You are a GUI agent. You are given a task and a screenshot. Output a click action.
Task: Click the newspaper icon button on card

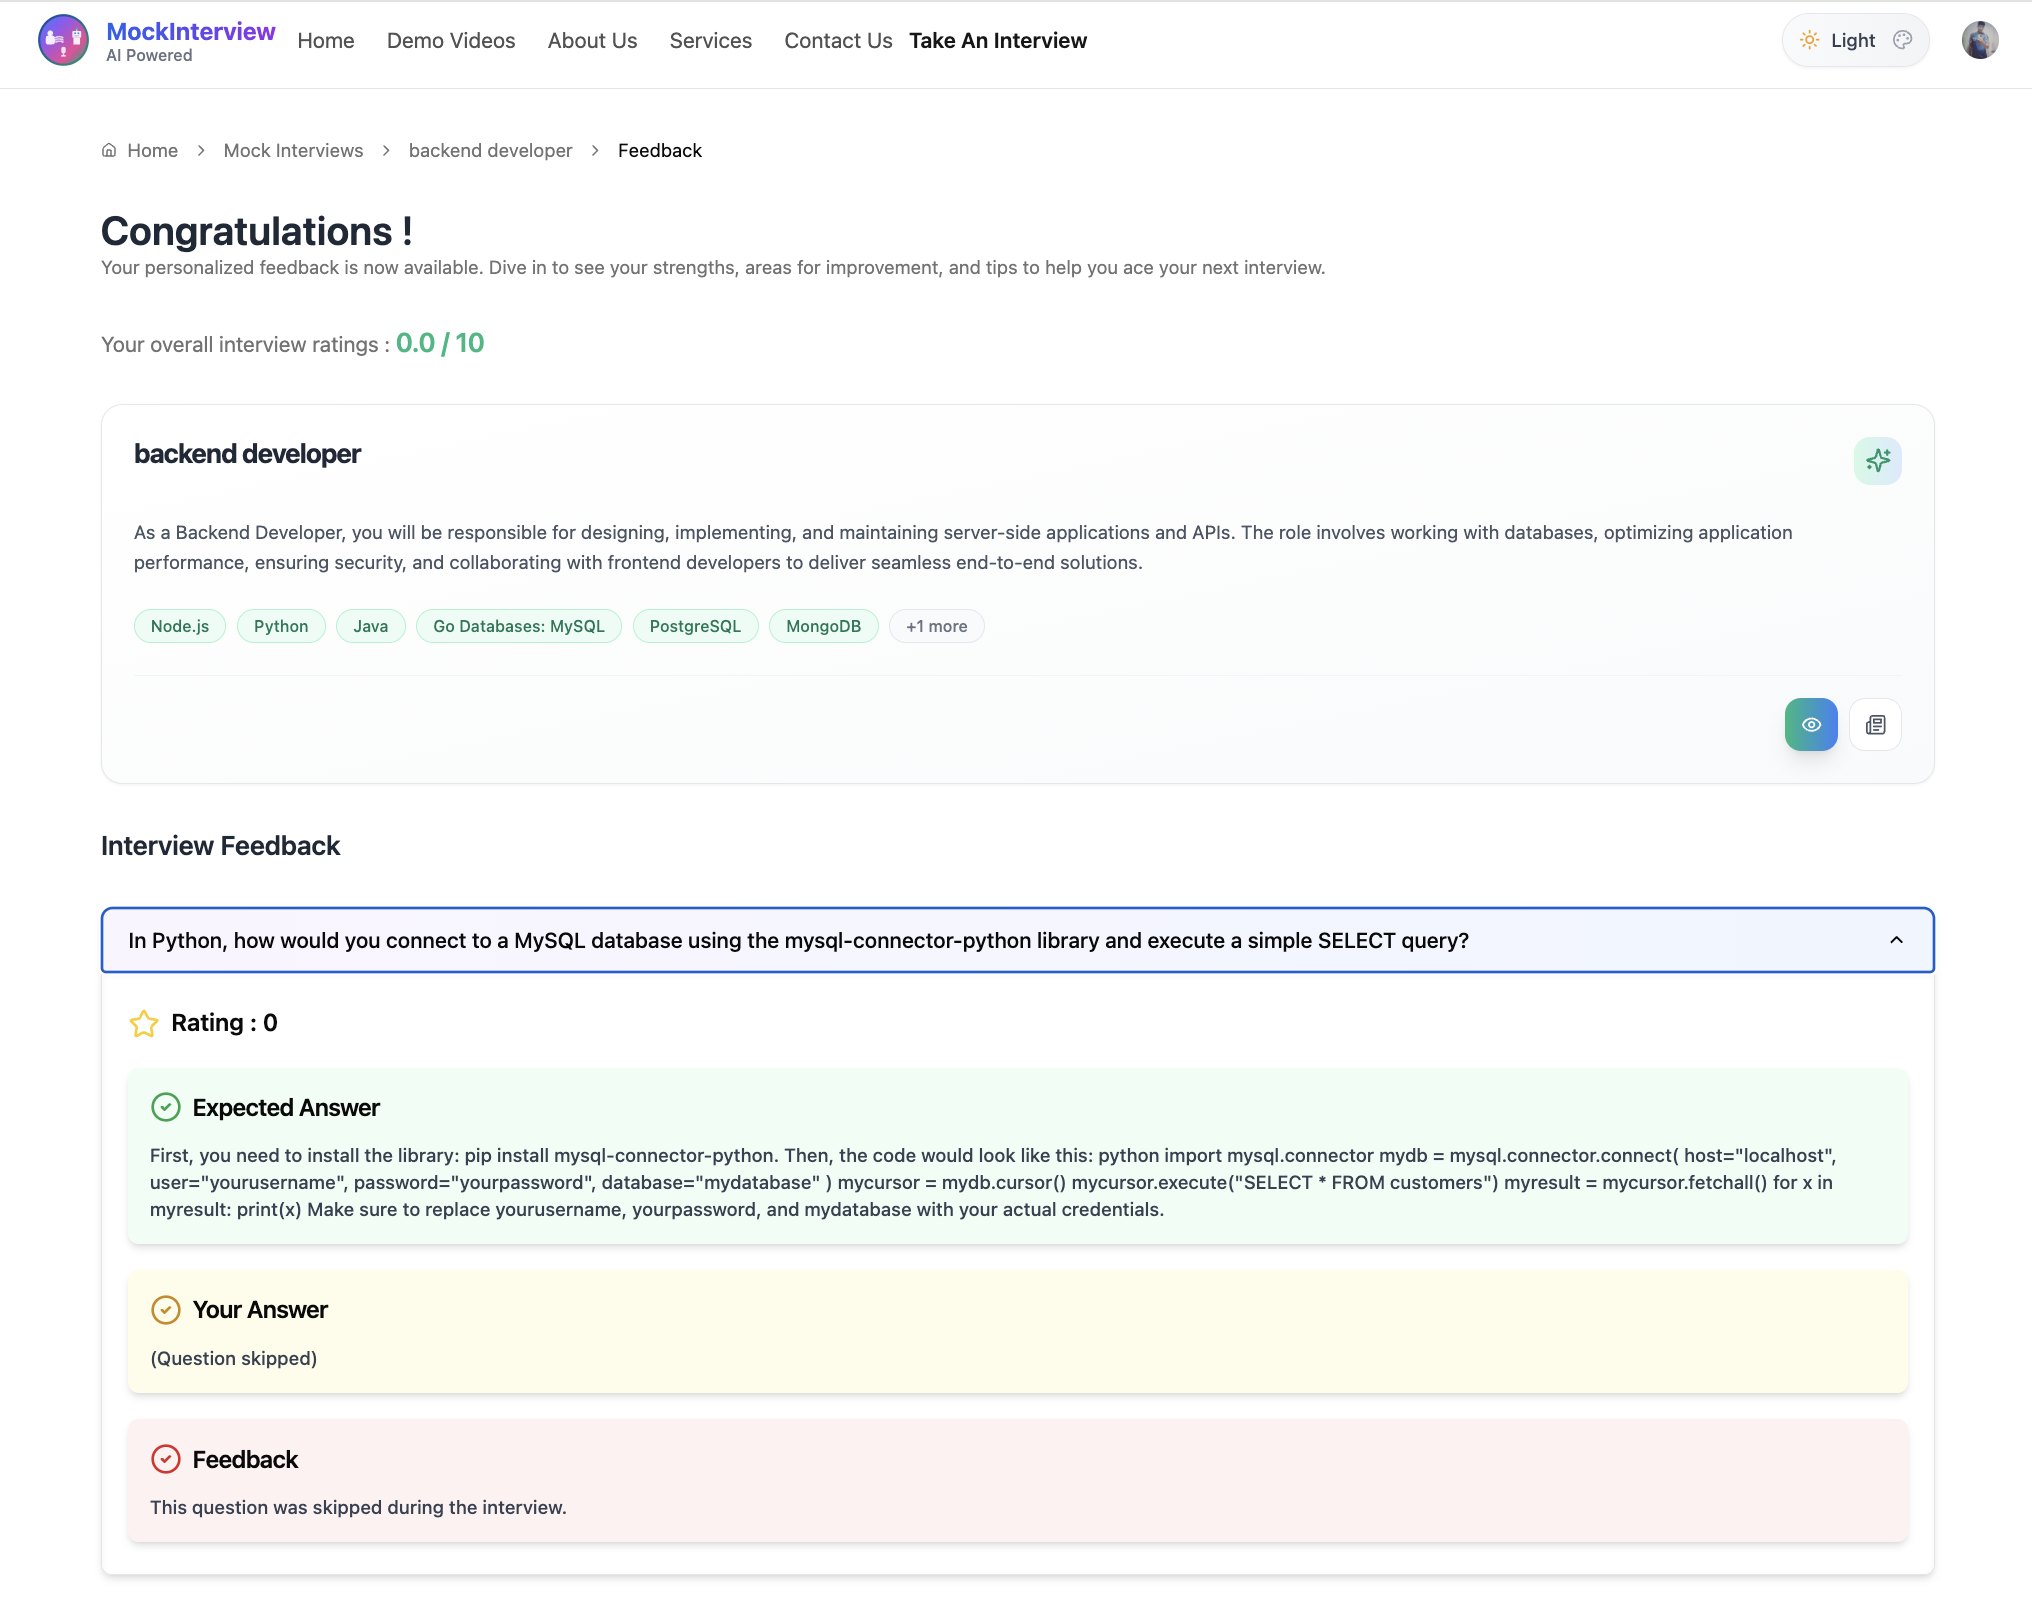click(1875, 725)
